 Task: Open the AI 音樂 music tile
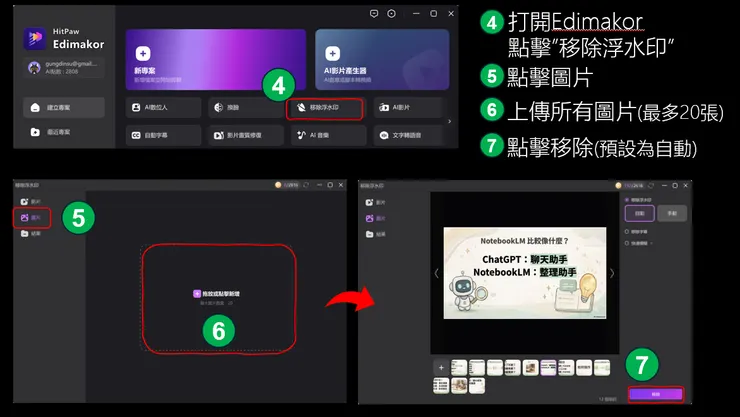point(328,135)
